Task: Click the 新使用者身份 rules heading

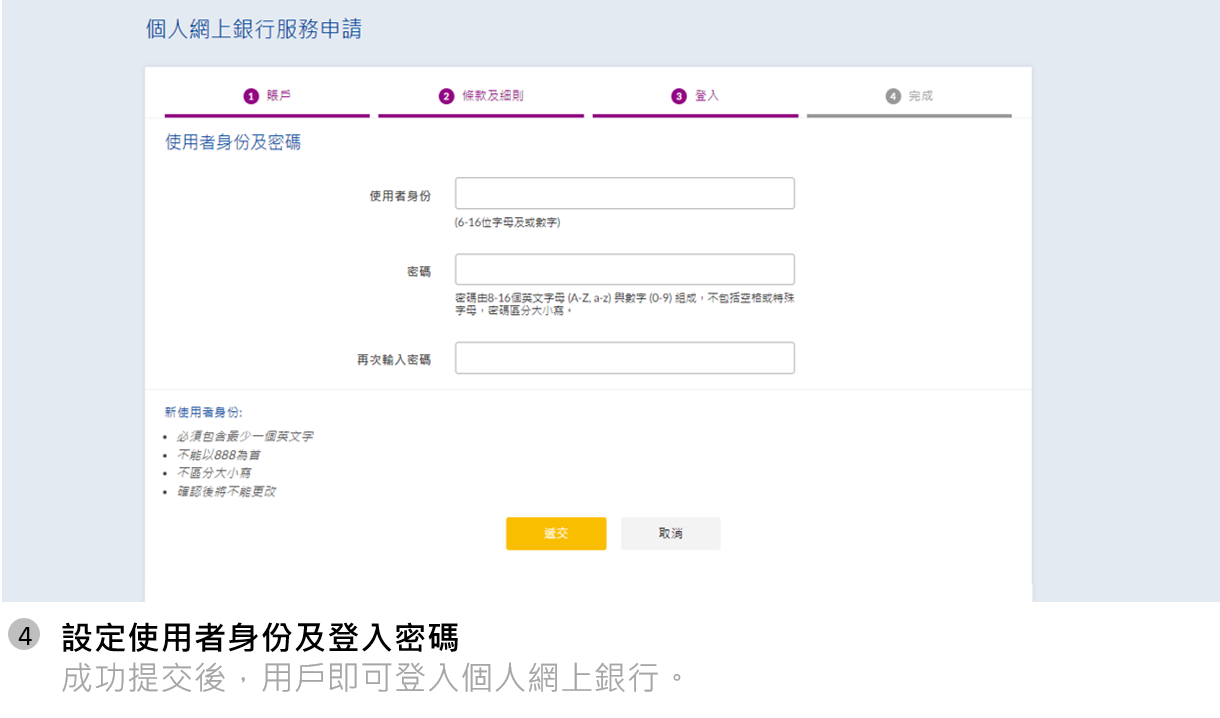Action: (204, 412)
